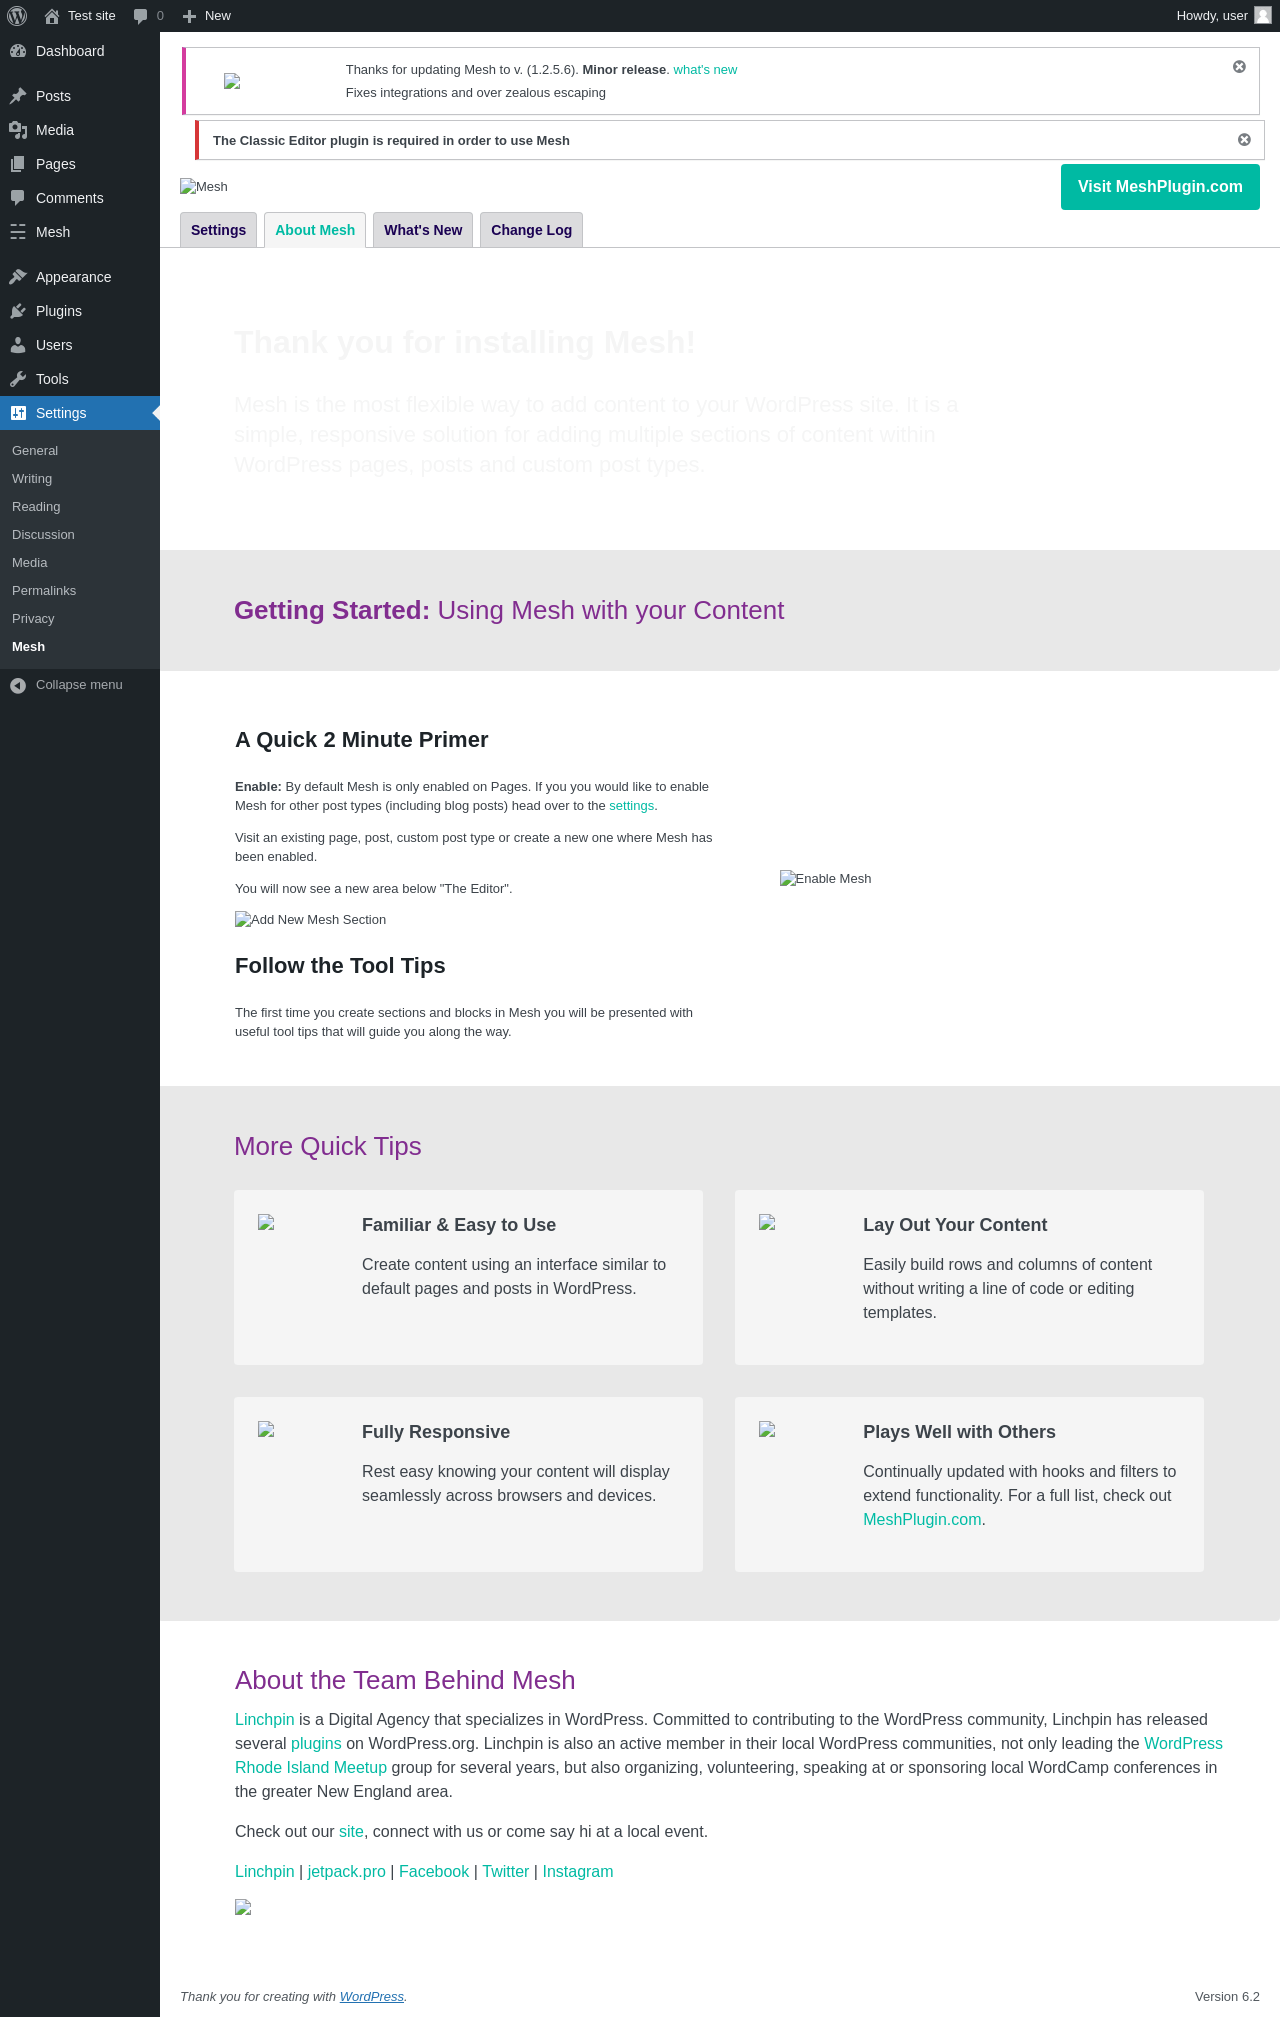Image resolution: width=1280 pixels, height=2017 pixels.
Task: Follow the "what's new" link in notice
Action: (705, 70)
